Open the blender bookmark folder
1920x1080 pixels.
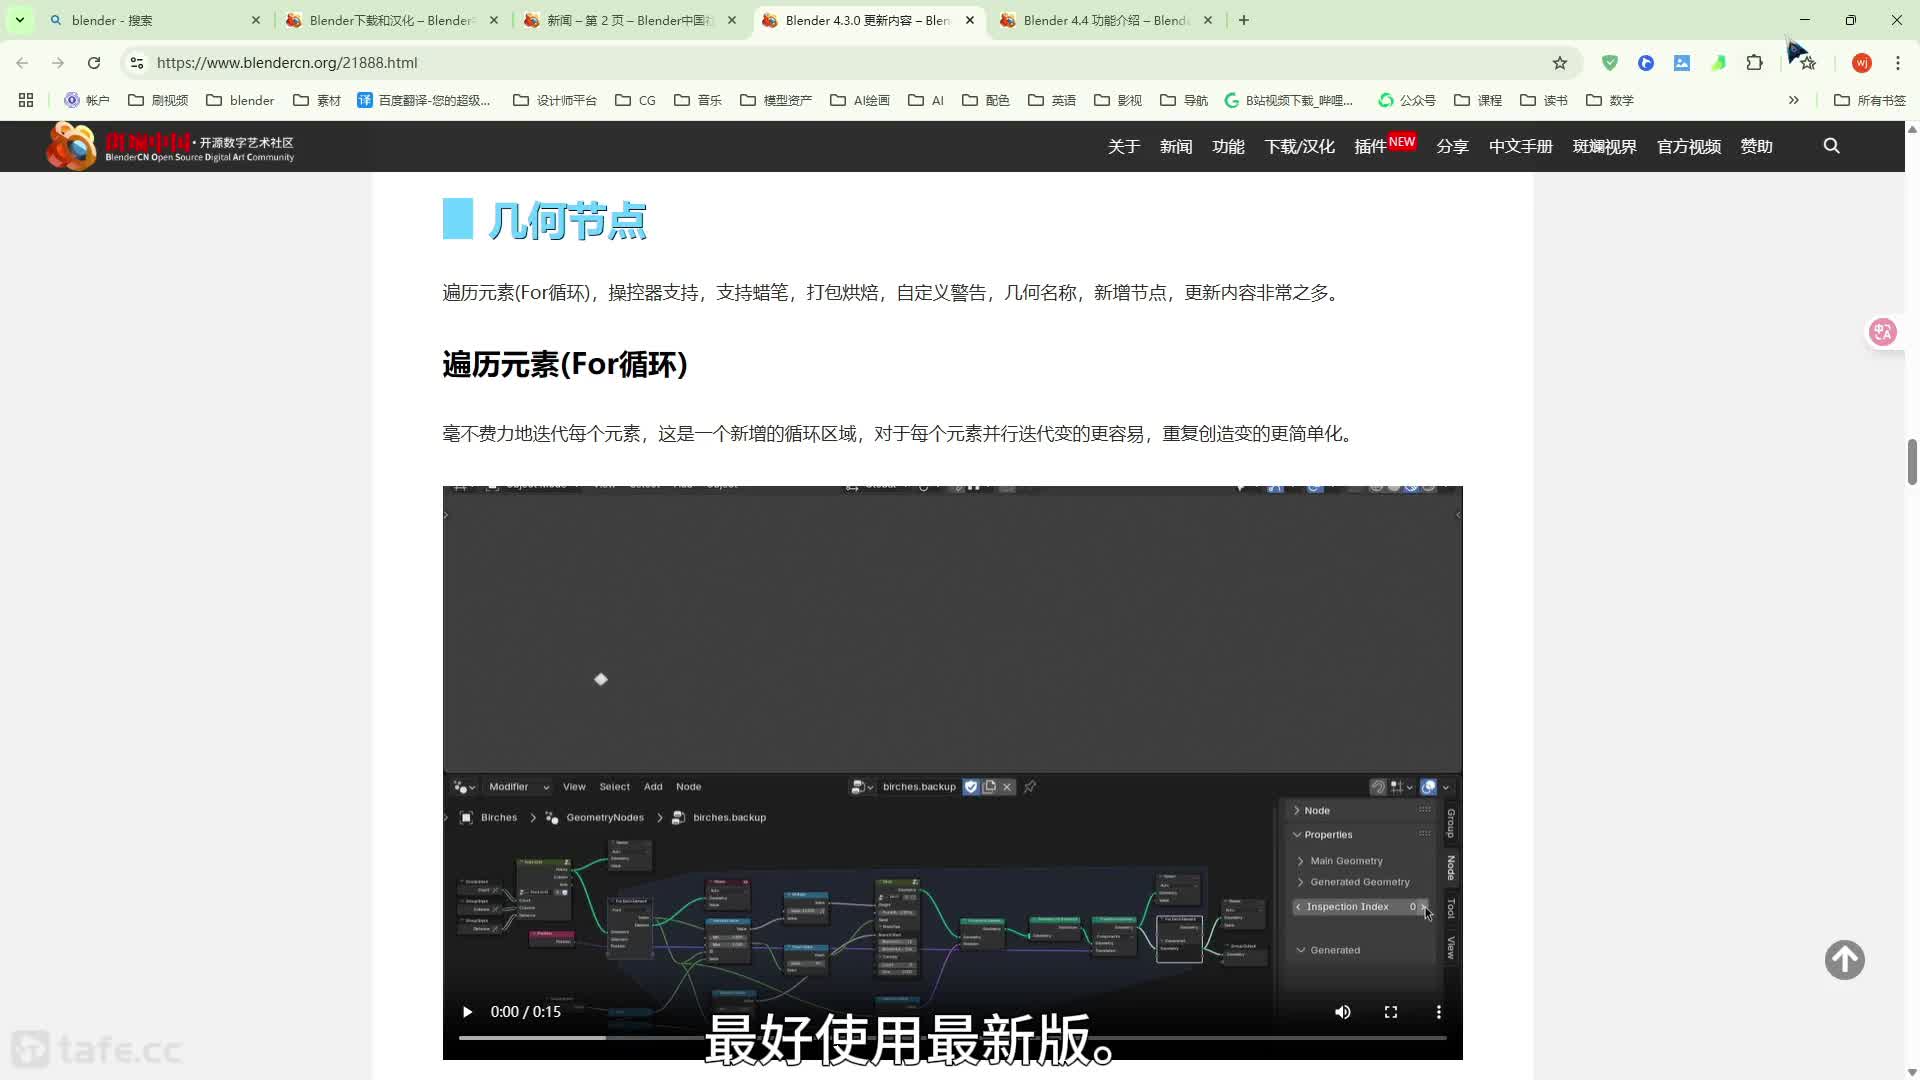click(x=240, y=100)
